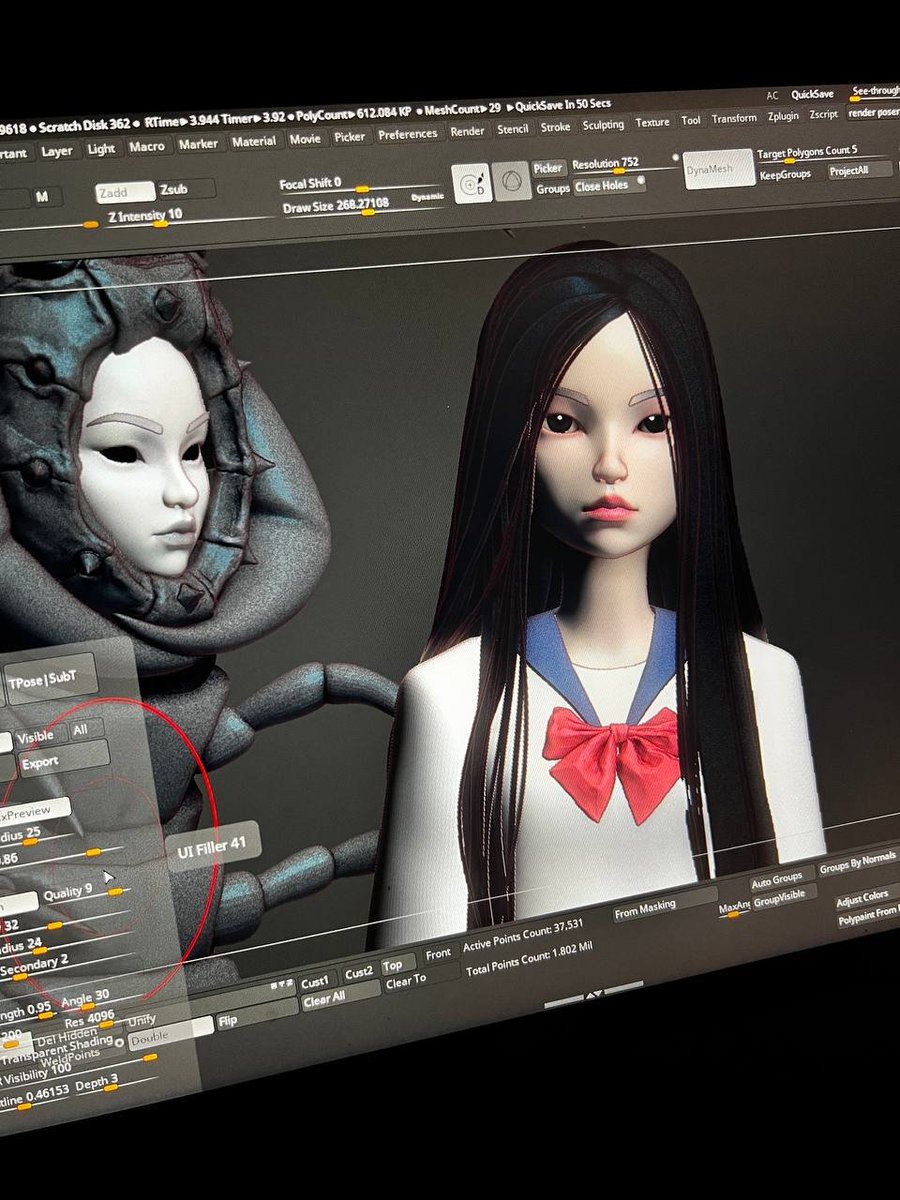Image resolution: width=900 pixels, height=1200 pixels.
Task: Click the QuickSave button
Action: pyautogui.click(x=812, y=94)
